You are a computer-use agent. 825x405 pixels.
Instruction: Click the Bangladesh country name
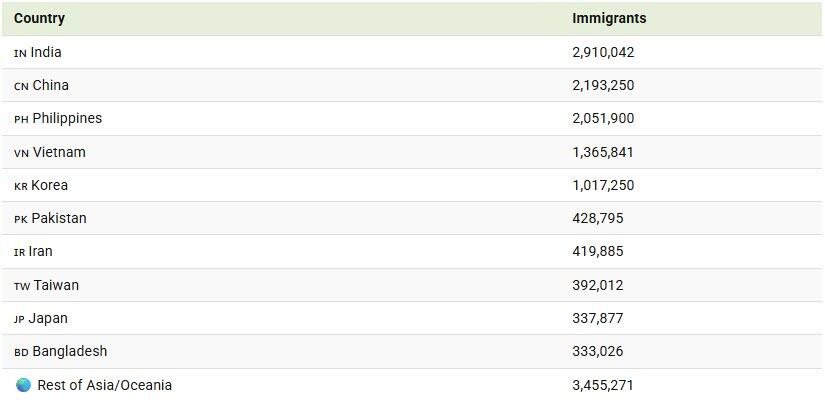(69, 351)
